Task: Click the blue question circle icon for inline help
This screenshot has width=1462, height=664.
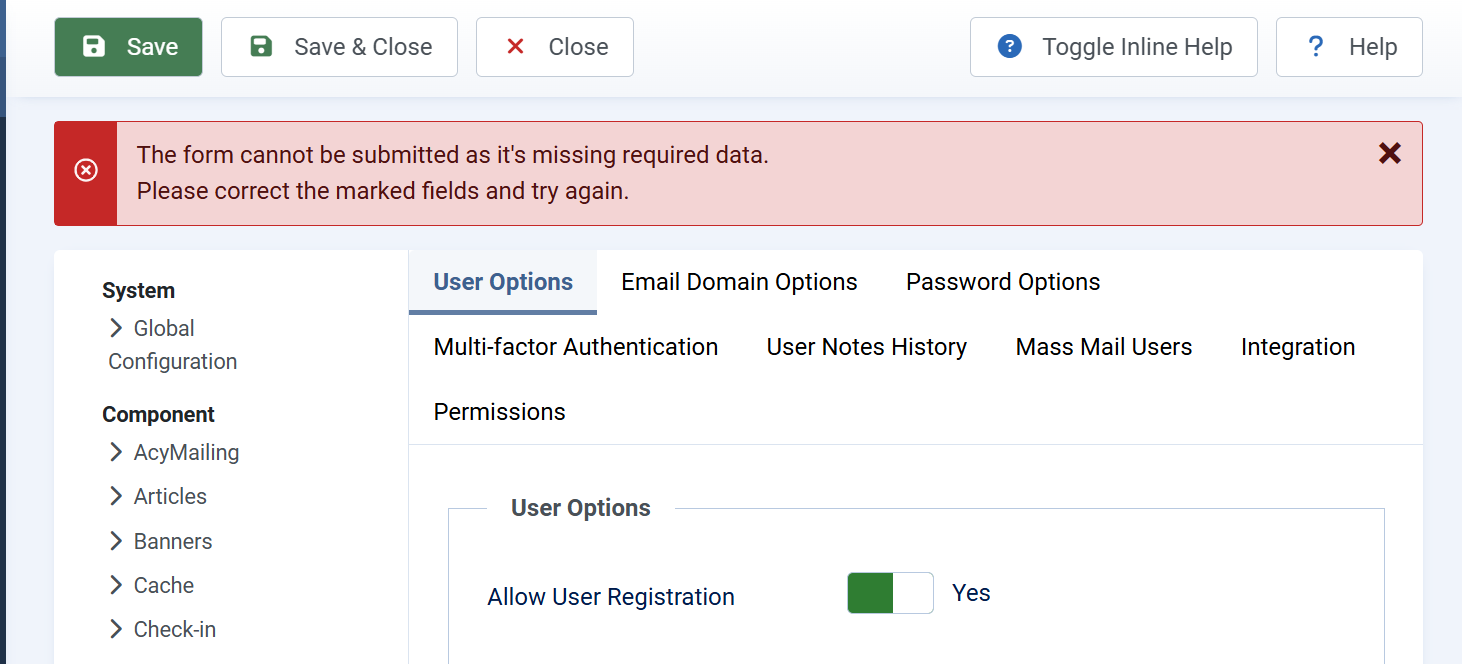Action: (1010, 47)
